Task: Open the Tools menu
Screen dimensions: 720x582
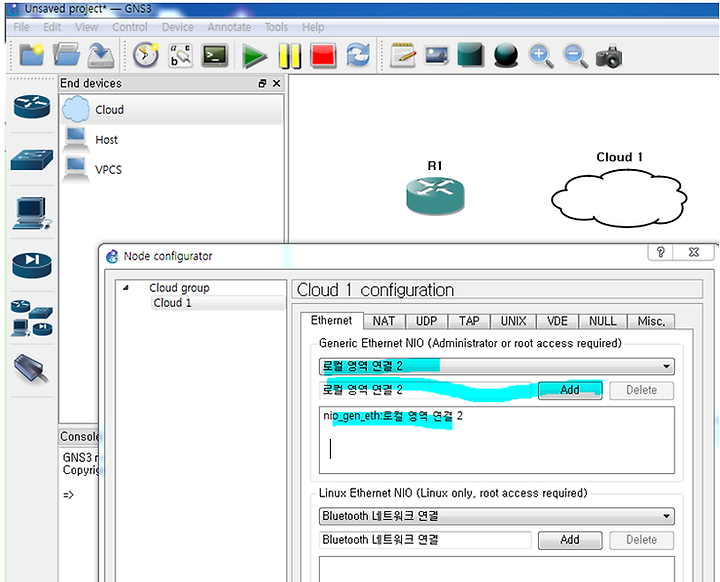Action: [x=276, y=27]
